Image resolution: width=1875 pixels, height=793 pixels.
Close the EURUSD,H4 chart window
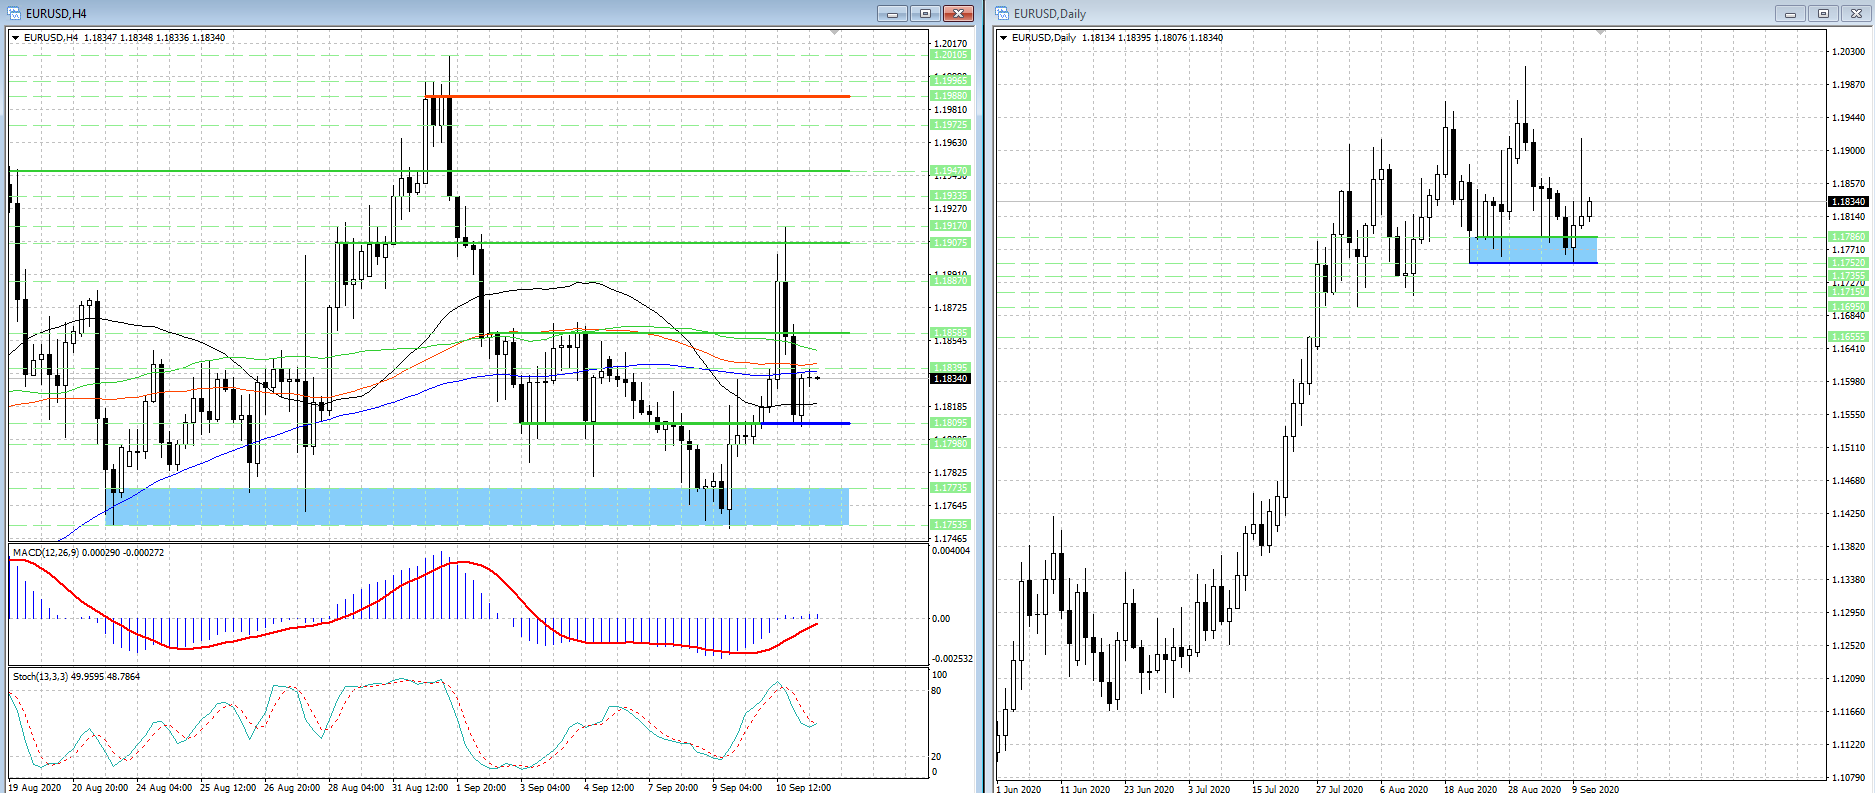pyautogui.click(x=958, y=14)
